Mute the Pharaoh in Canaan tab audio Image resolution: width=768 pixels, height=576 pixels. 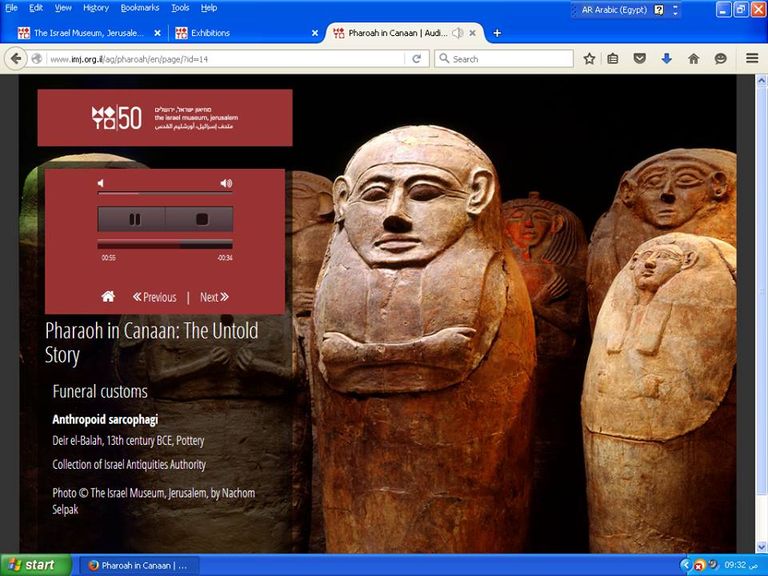457,33
